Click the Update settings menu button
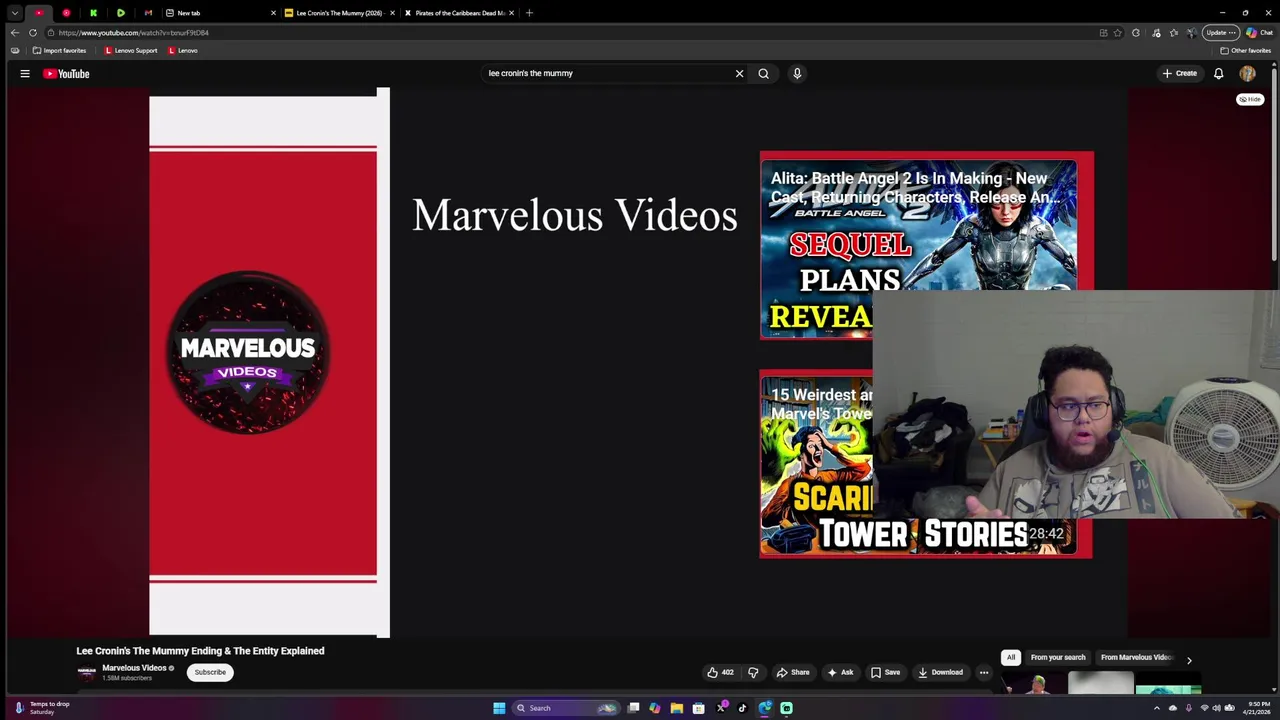1280x720 pixels. 1221,32
